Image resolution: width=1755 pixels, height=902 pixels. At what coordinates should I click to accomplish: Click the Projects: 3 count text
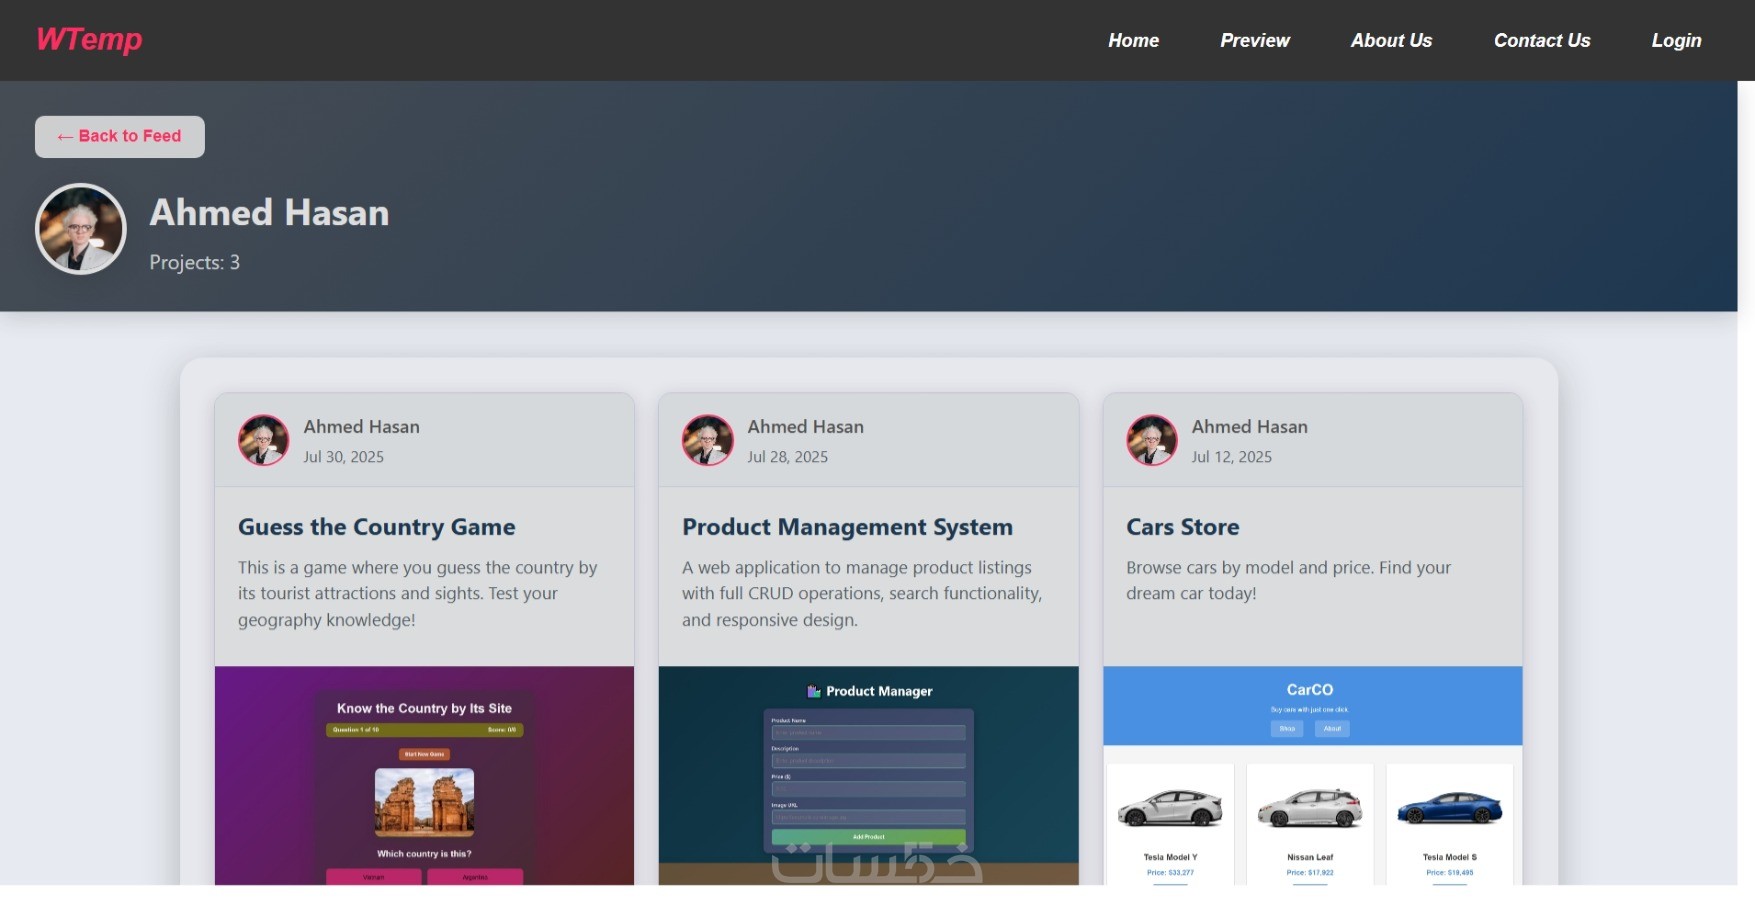coord(194,262)
